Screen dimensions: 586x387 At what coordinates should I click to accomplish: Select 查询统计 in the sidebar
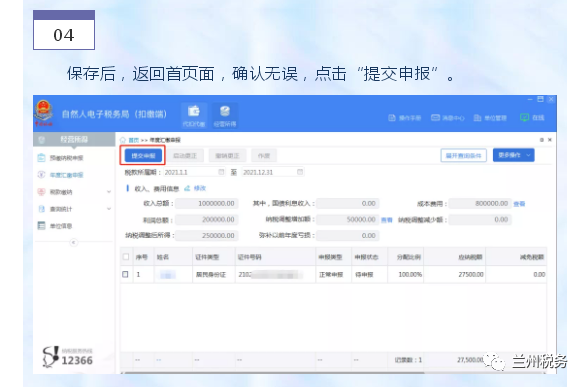pos(61,209)
